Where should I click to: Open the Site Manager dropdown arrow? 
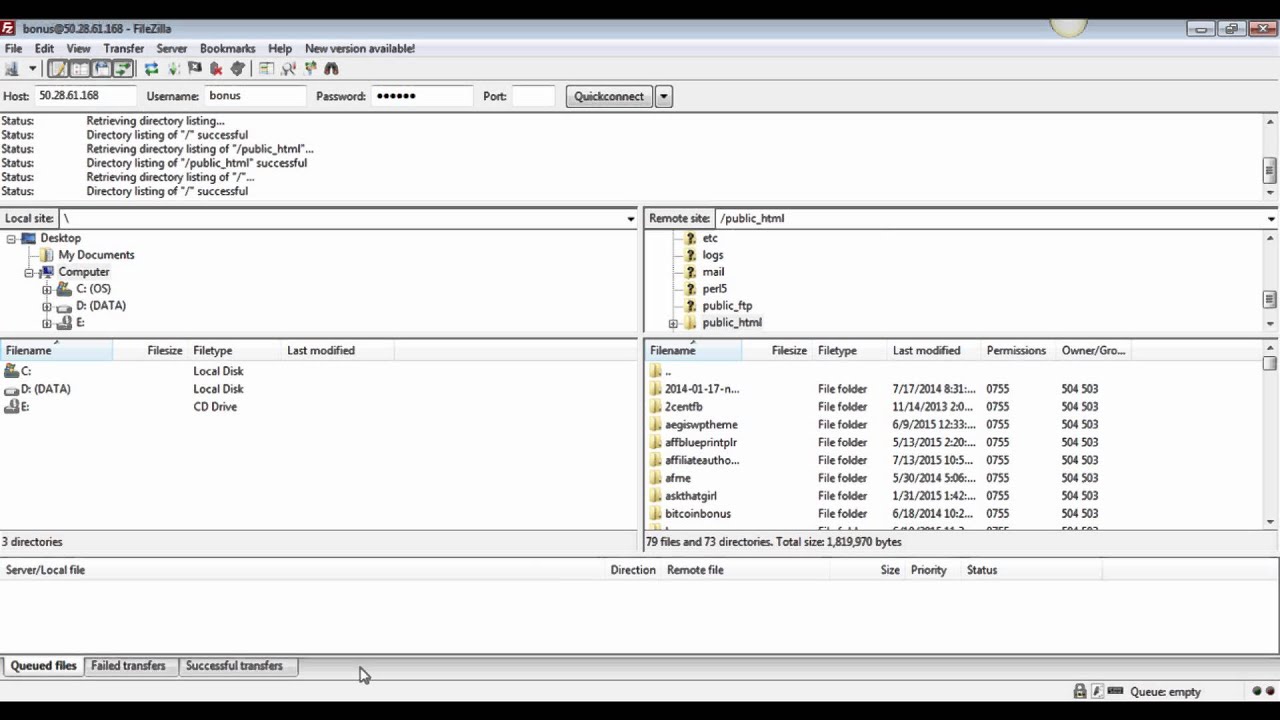[x=32, y=69]
